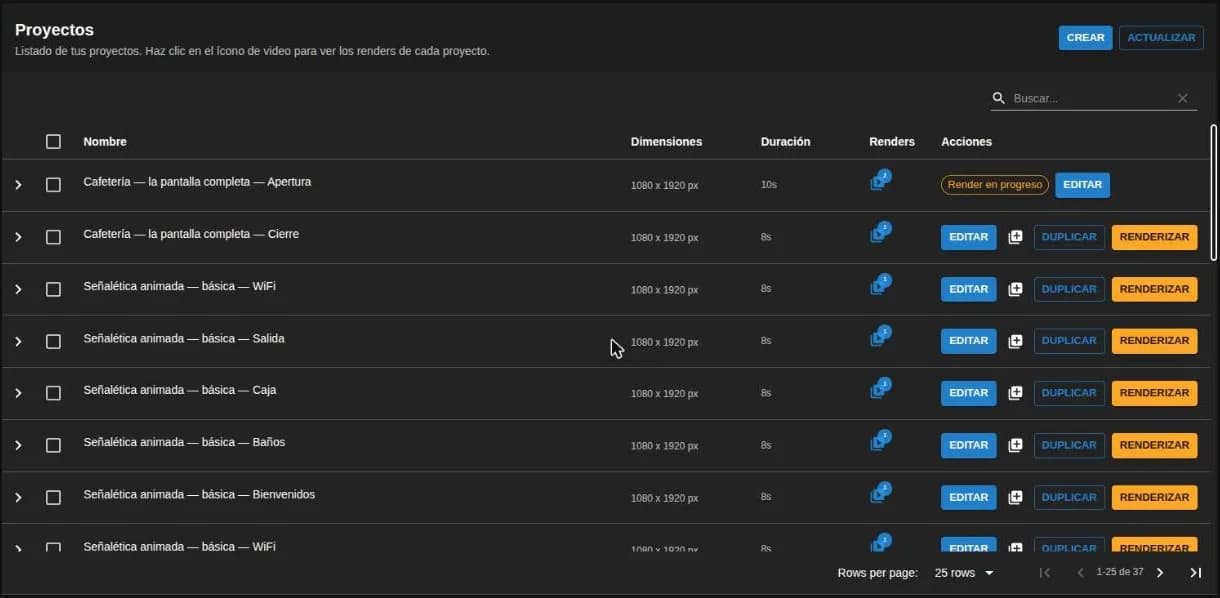Expand the Señalética Baños row
This screenshot has width=1220, height=598.
18,445
